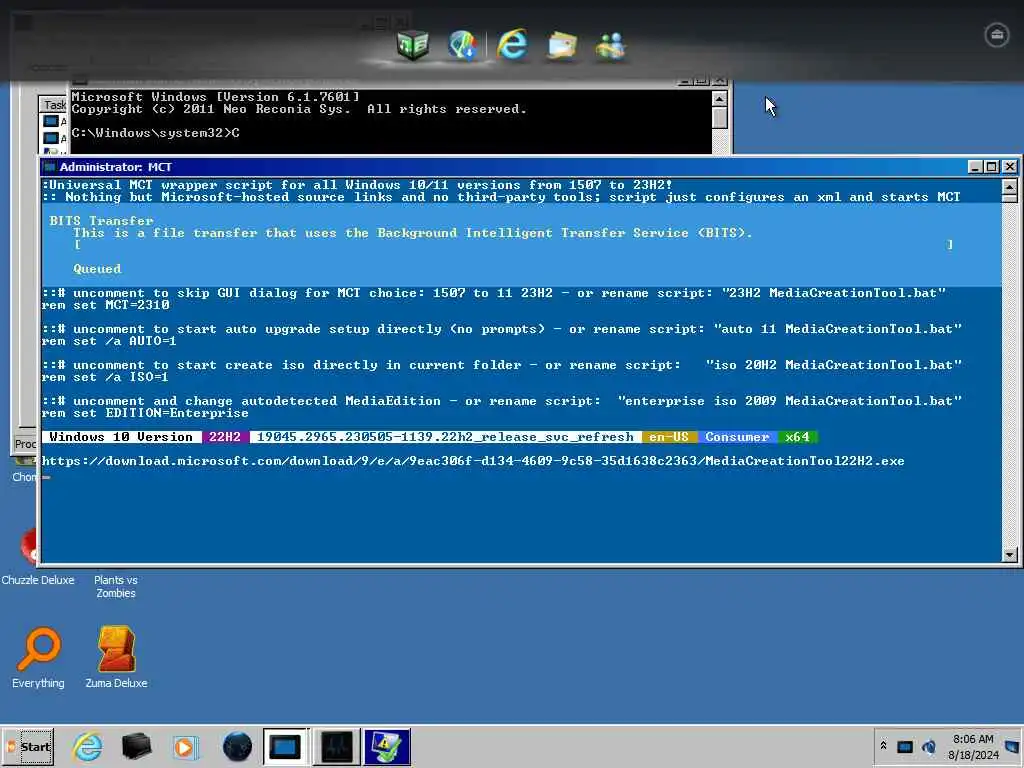Open the Zuma Deluxe desktop icon
This screenshot has height=768, width=1024.
click(x=116, y=657)
